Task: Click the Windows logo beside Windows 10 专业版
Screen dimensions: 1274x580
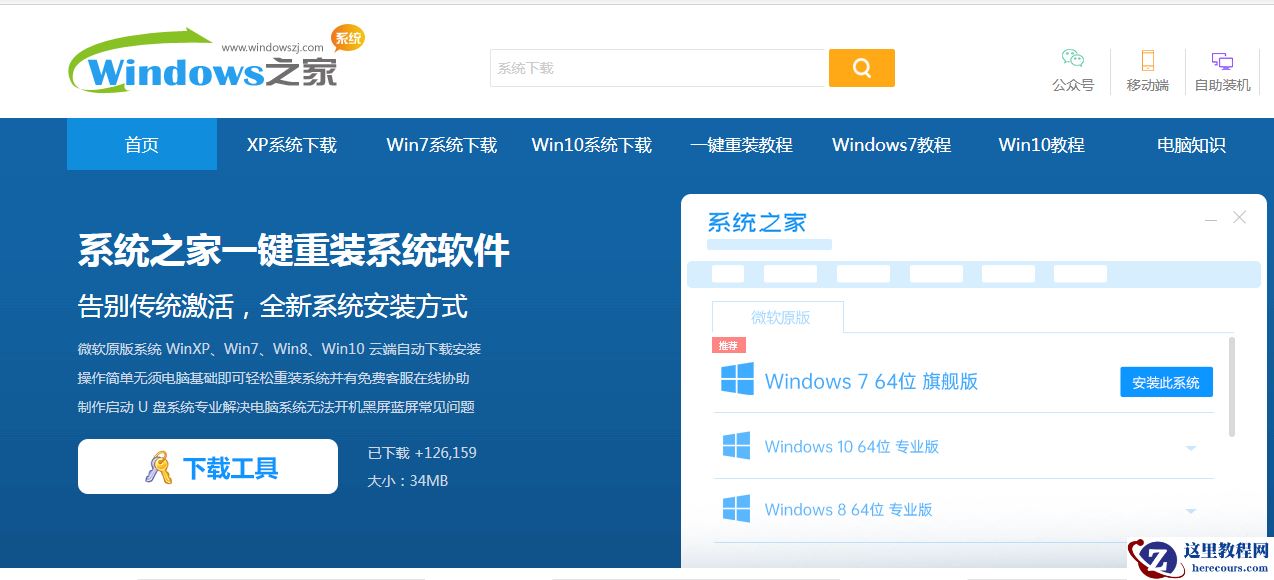Action: pyautogui.click(x=737, y=446)
